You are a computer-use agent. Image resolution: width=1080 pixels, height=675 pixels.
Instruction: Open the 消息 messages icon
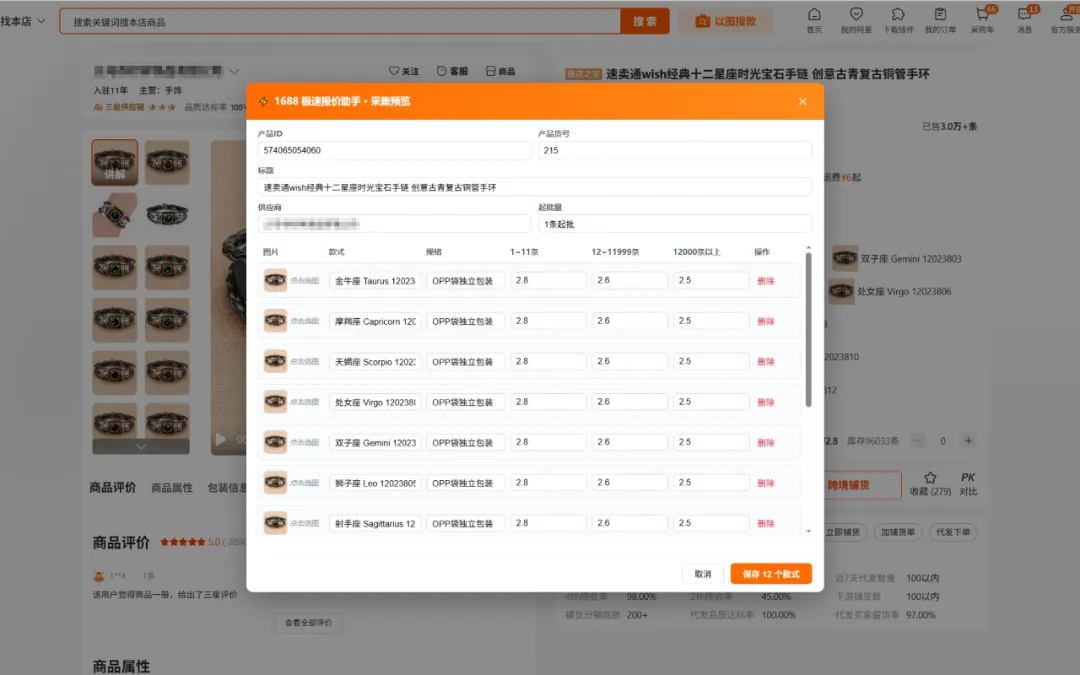click(1025, 20)
